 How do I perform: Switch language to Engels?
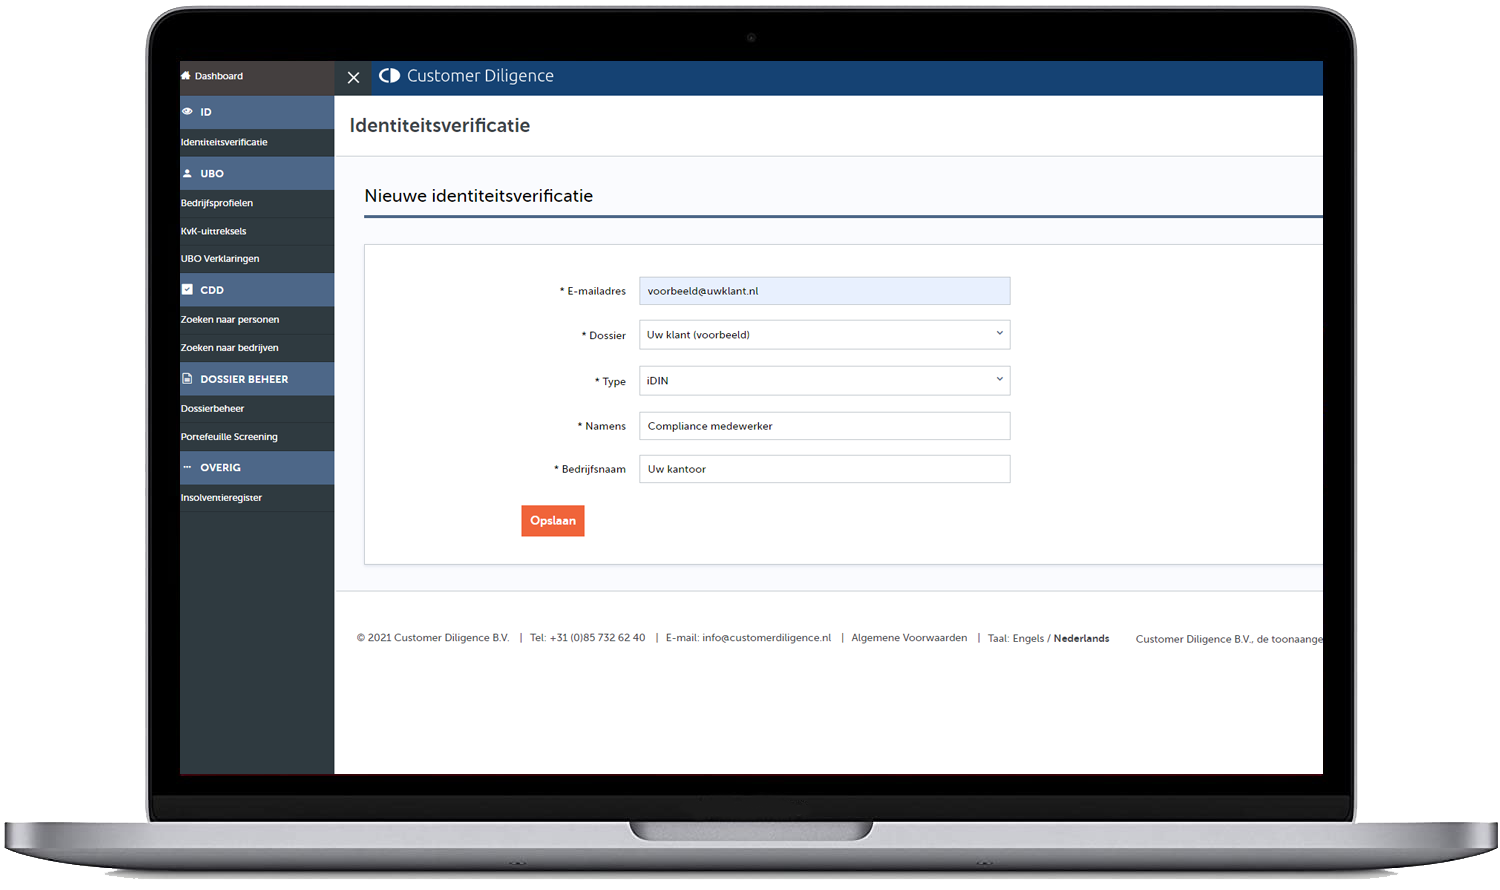(1028, 638)
